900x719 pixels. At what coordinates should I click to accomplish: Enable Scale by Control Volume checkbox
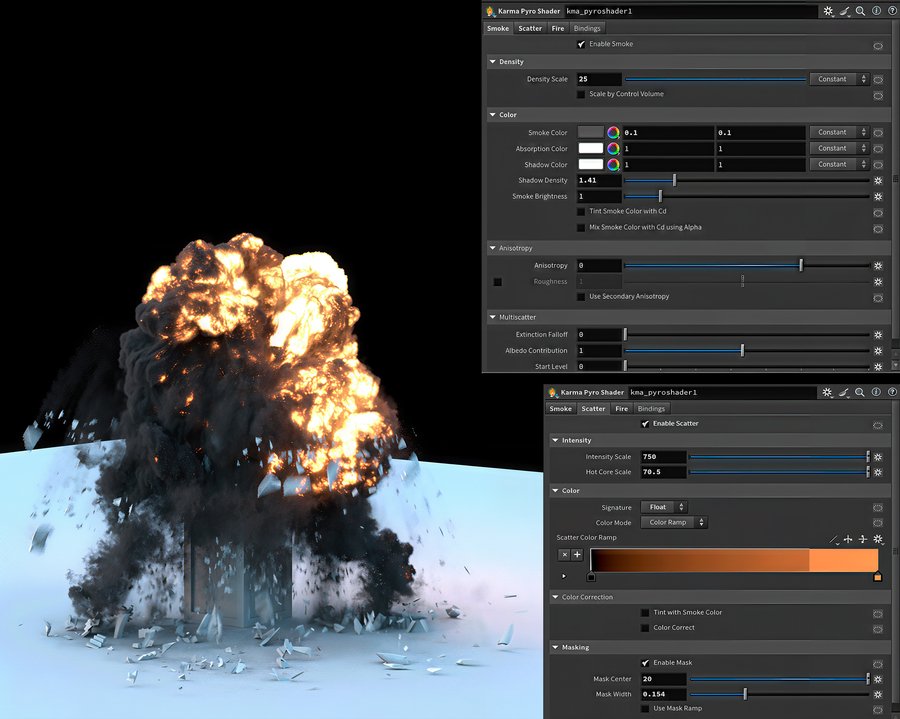coord(581,94)
